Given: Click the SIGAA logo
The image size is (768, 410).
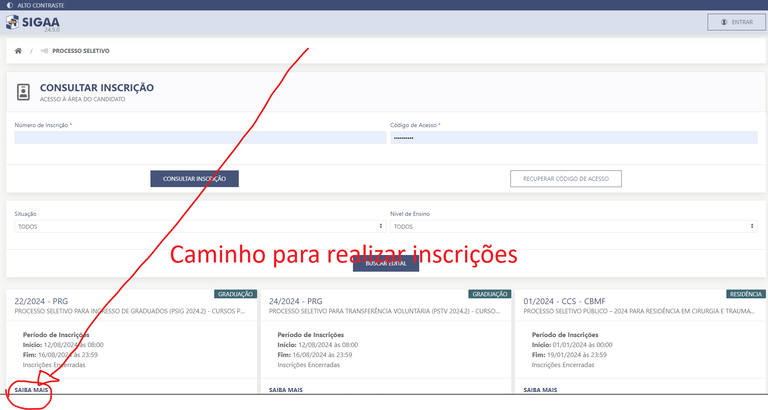Looking at the screenshot, I should [32, 21].
